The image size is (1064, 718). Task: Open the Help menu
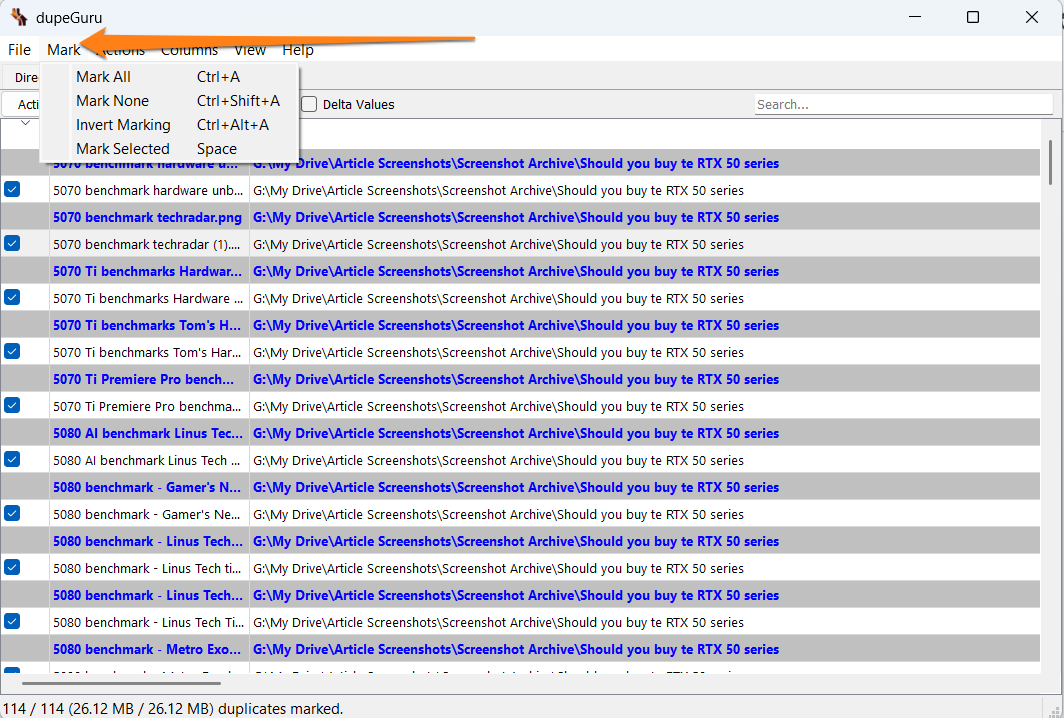tap(298, 50)
